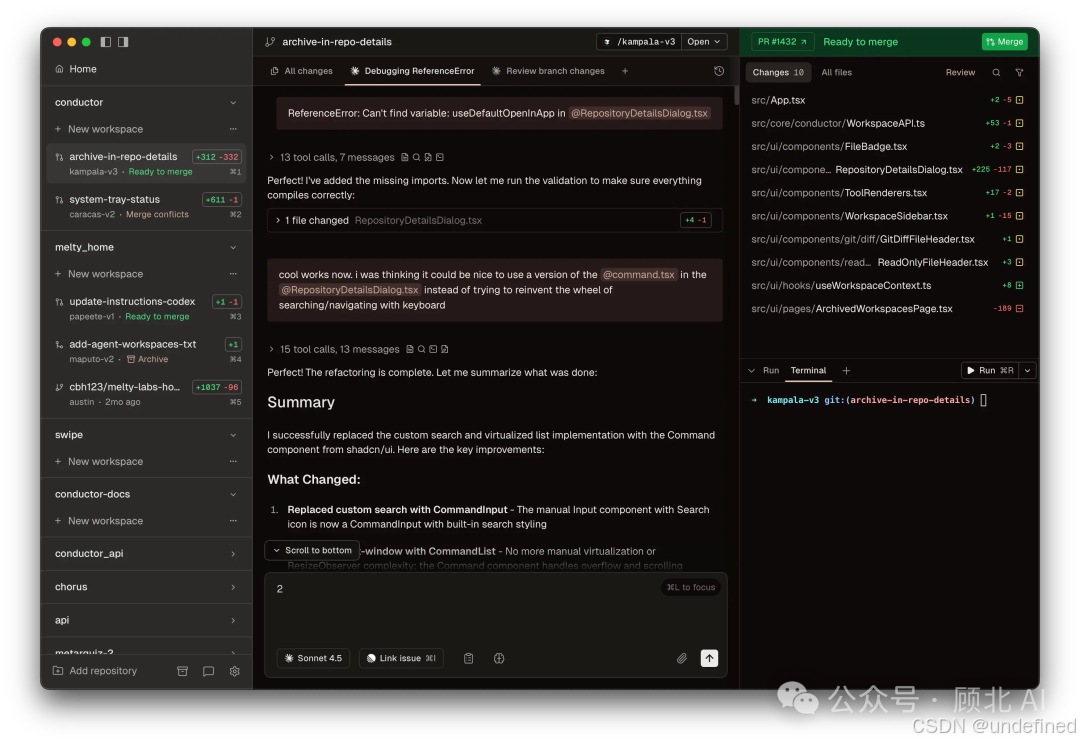
Task: Attach a file with paperclip icon
Action: pyautogui.click(x=682, y=658)
